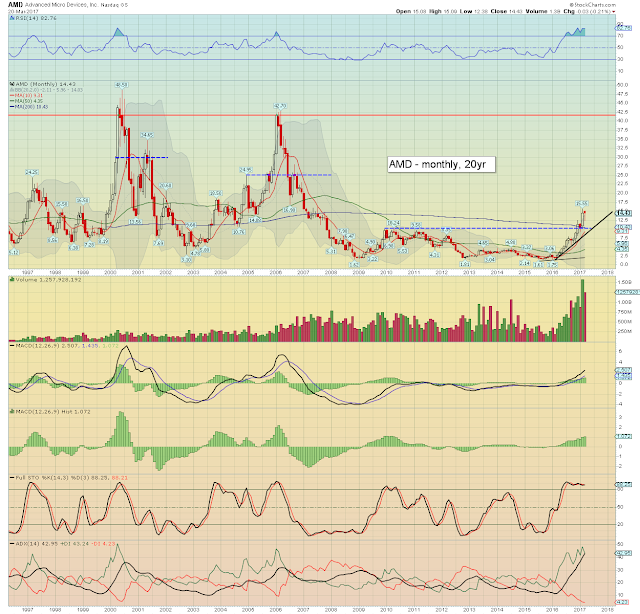Click the red MA(10) legend entry
This screenshot has width=640, height=614.
pyautogui.click(x=26, y=95)
